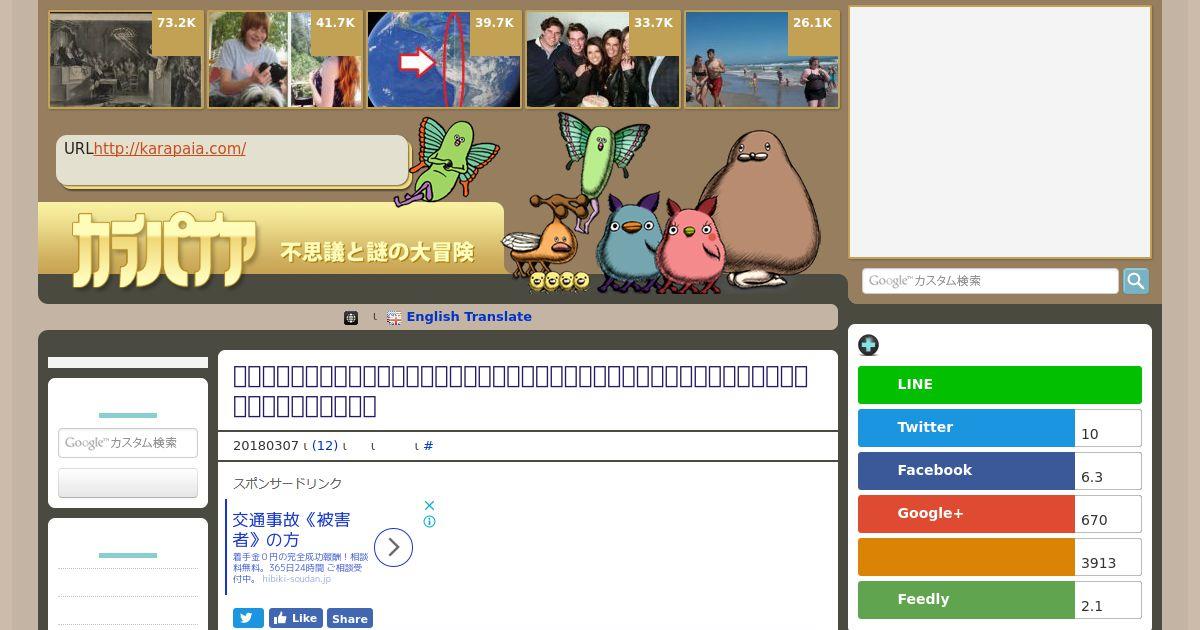This screenshot has width=1200, height=630.
Task: Share via the Facebook sidebar button
Action: coord(966,471)
